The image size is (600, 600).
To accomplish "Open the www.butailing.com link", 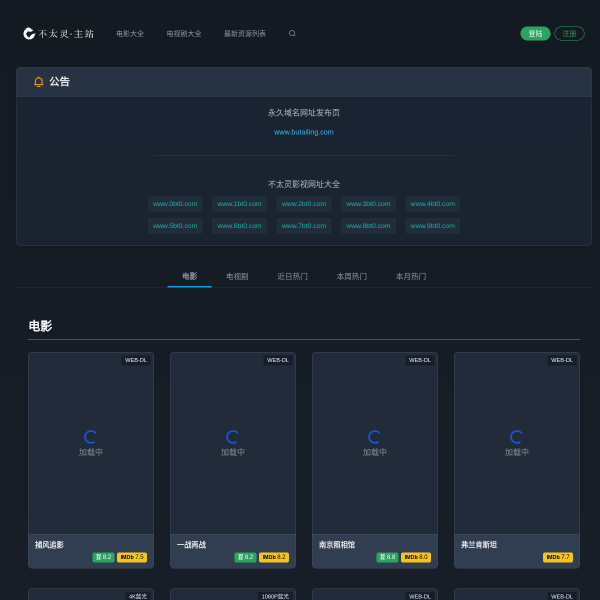I will pyautogui.click(x=304, y=131).
